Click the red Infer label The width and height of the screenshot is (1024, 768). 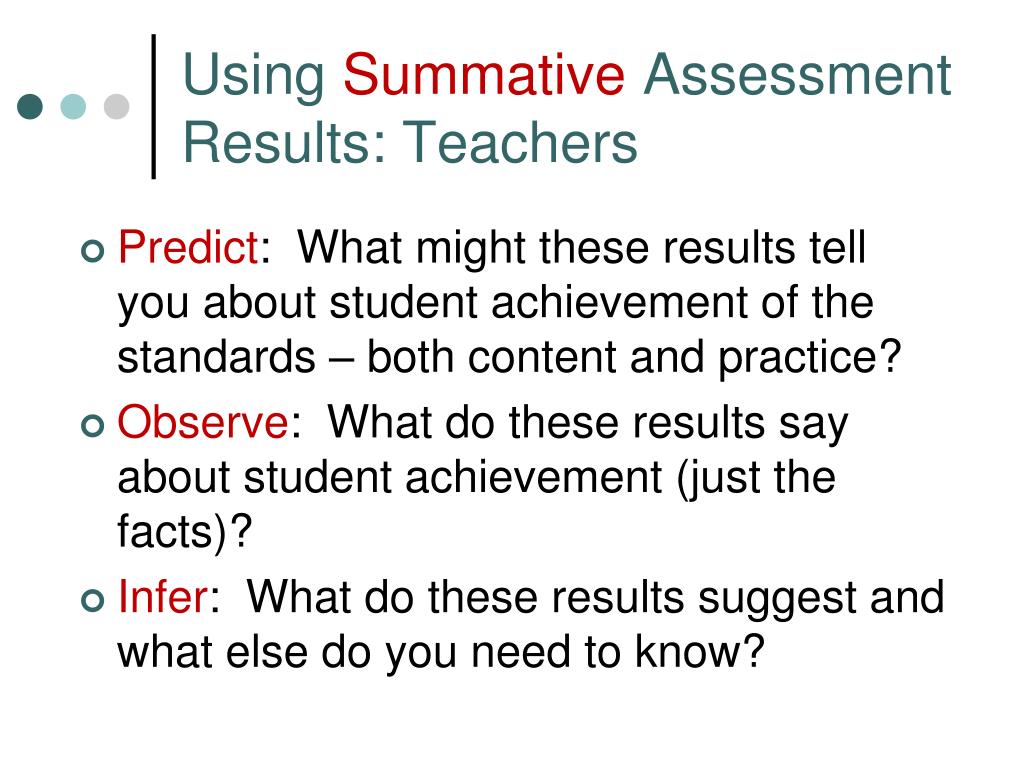163,597
